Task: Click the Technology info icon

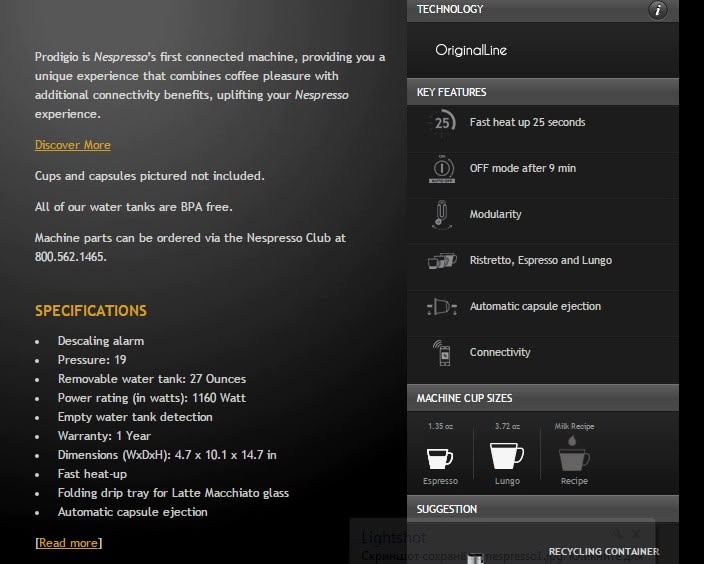Action: click(657, 10)
